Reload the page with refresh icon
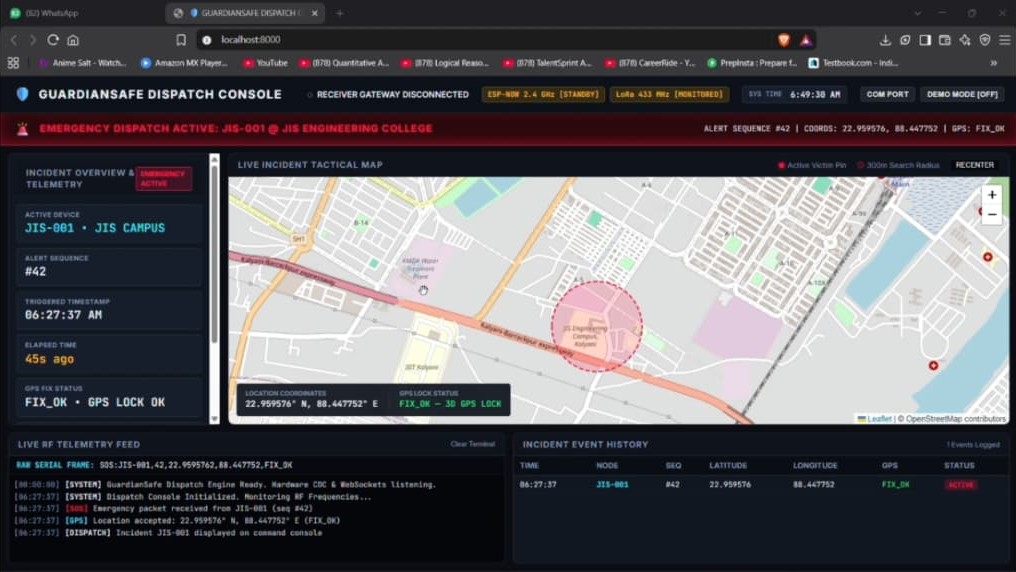The image size is (1016, 572). 53,40
